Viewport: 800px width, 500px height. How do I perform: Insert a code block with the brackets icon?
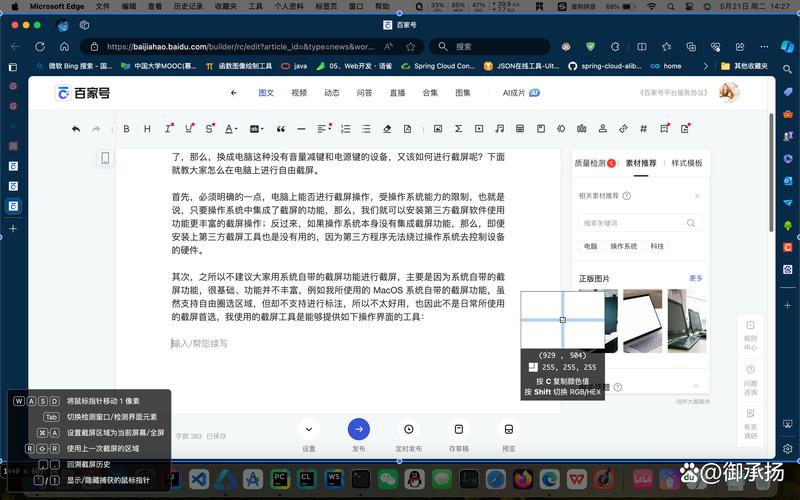(561, 129)
